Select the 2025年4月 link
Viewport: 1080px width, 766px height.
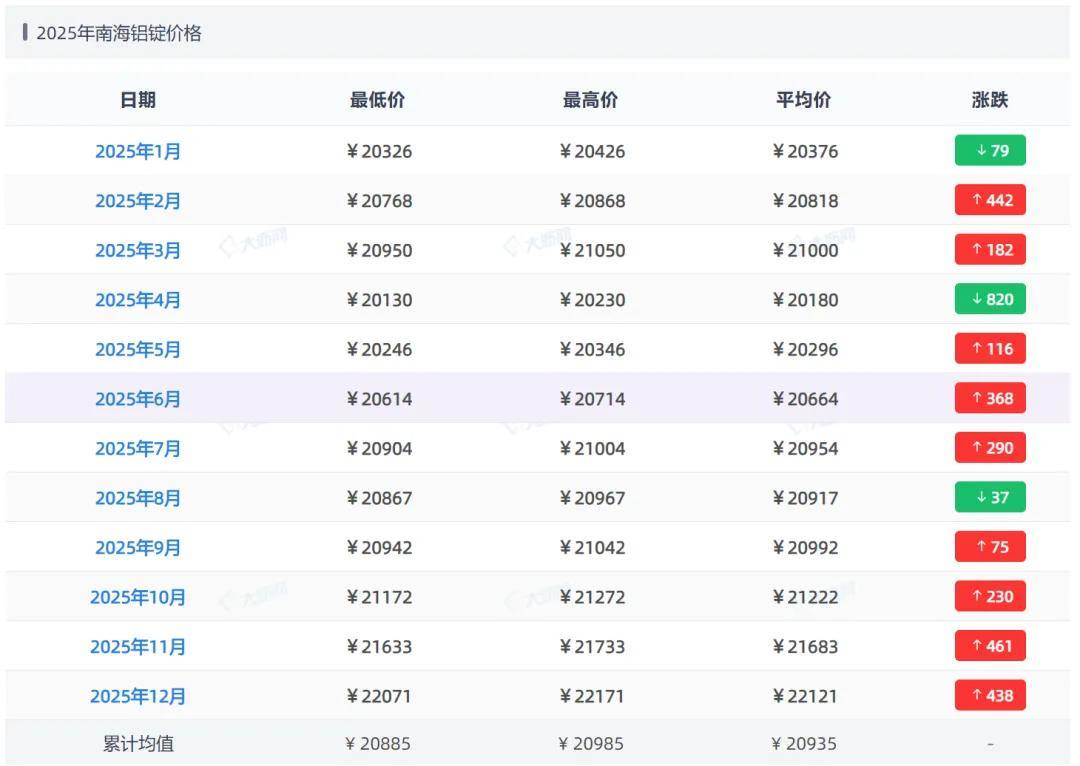[138, 300]
